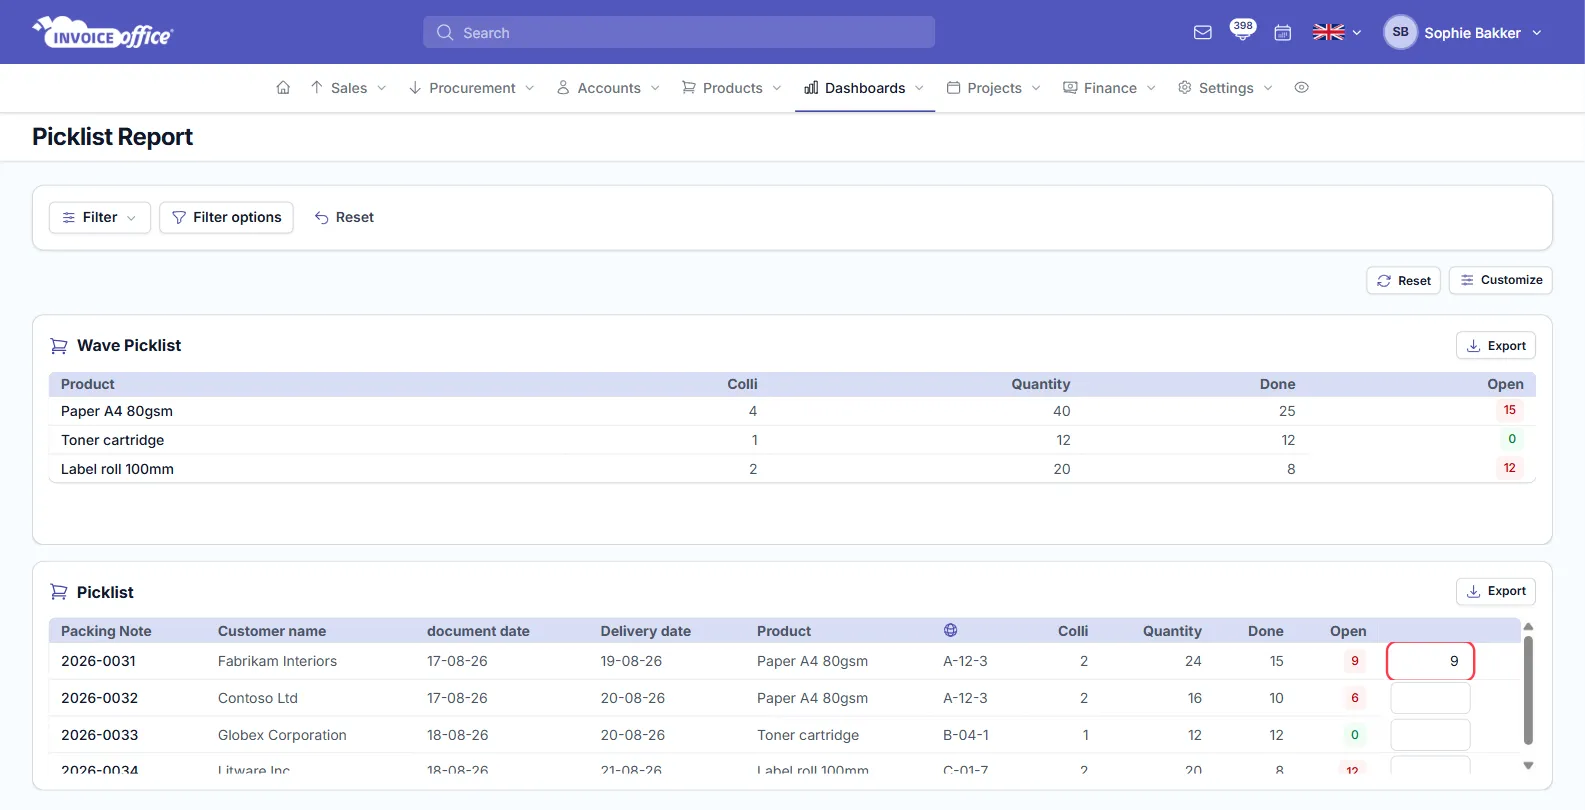Click the Customize button
Screen dimensions: 1585x810
1500,280
